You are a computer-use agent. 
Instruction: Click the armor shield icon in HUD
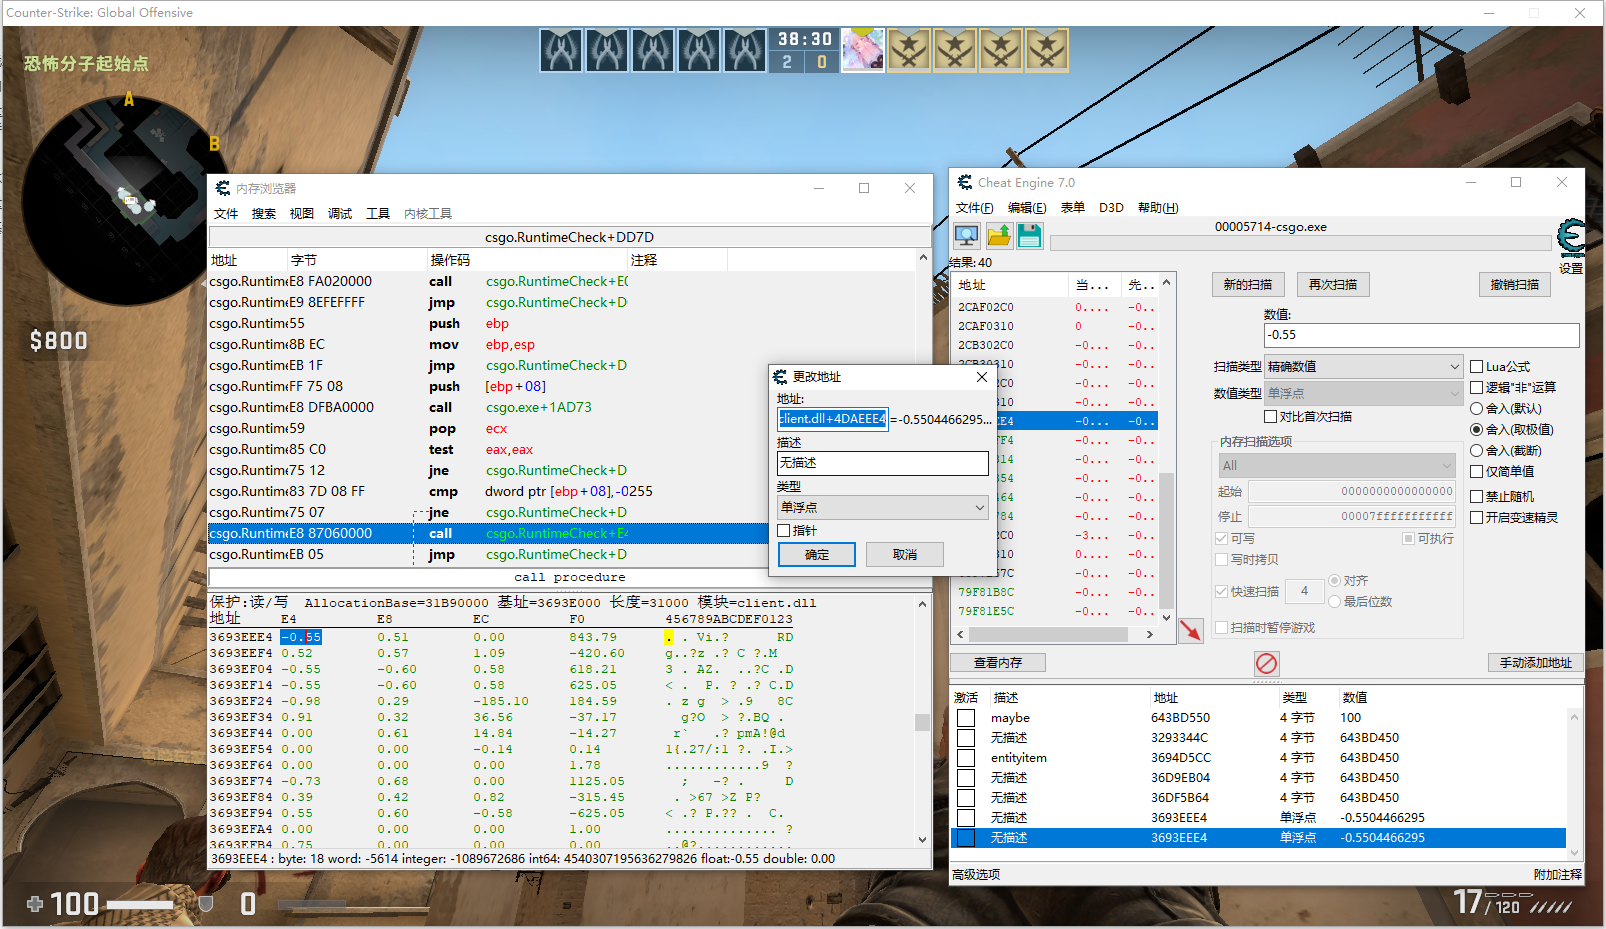tap(206, 904)
